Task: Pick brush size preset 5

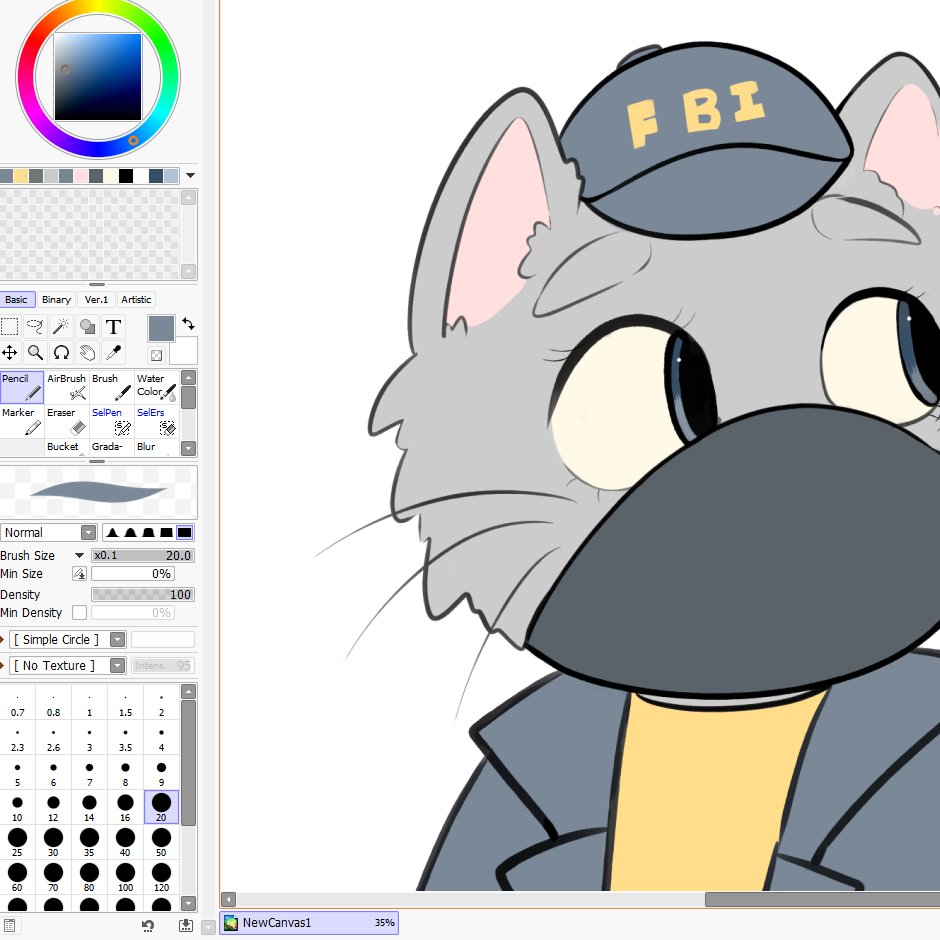Action: [x=17, y=772]
